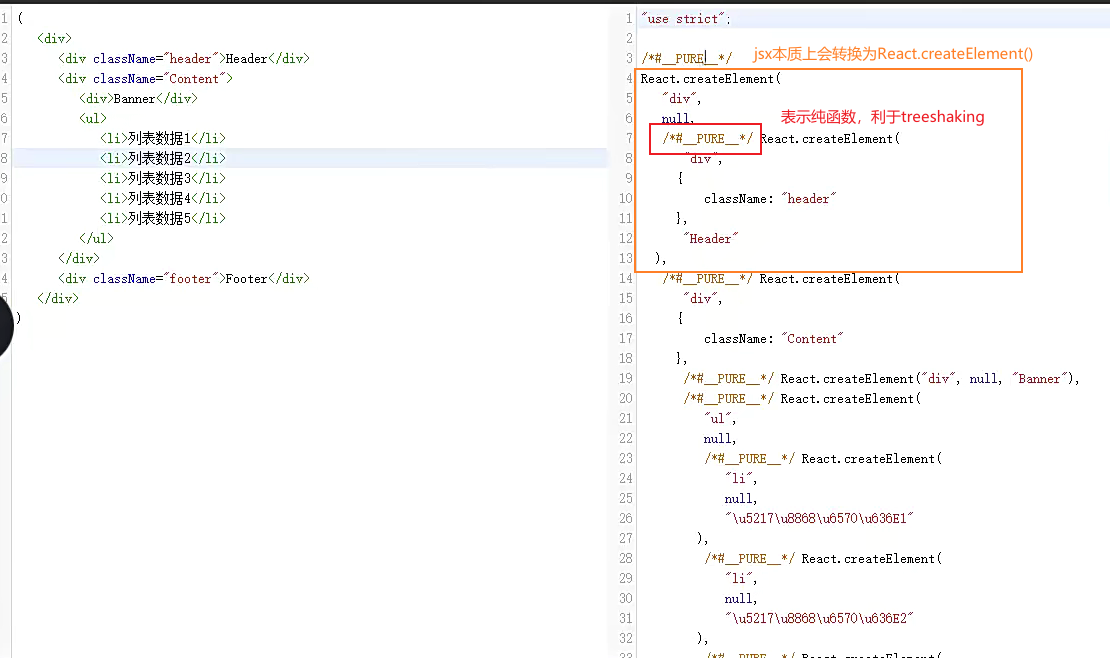The height and width of the screenshot is (658, 1110).
Task: Click line number 32 in output gutter
Action: point(626,638)
